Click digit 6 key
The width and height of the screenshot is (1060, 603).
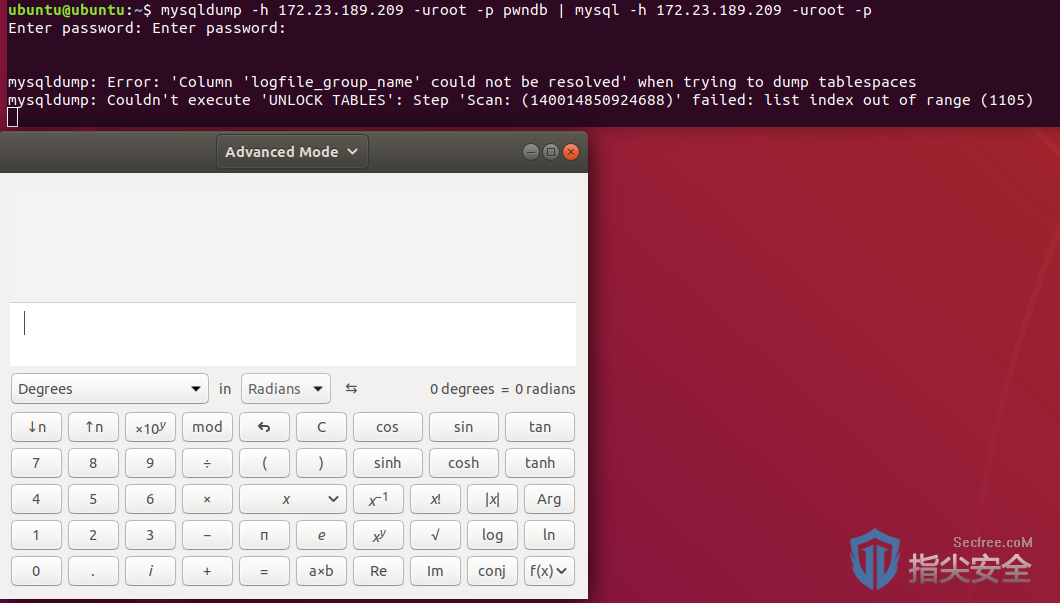click(150, 499)
